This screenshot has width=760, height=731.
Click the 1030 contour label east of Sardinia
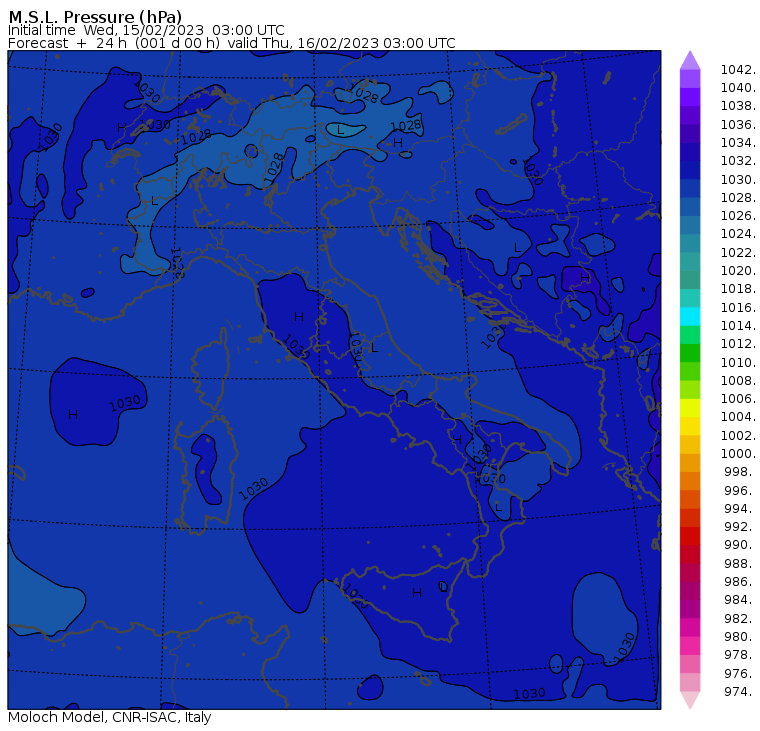[x=253, y=489]
